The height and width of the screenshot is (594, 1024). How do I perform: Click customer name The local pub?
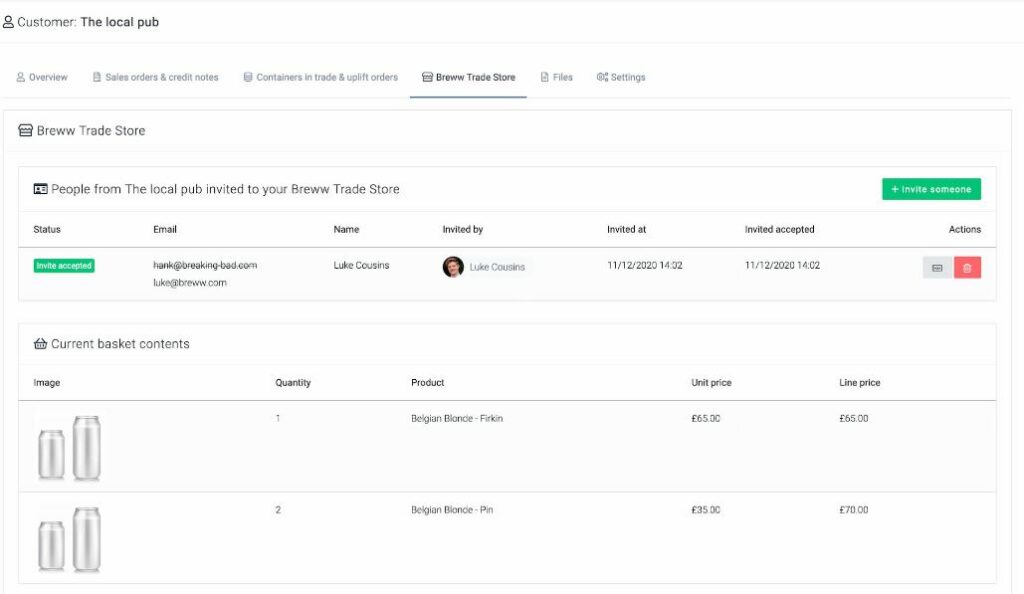120,22
